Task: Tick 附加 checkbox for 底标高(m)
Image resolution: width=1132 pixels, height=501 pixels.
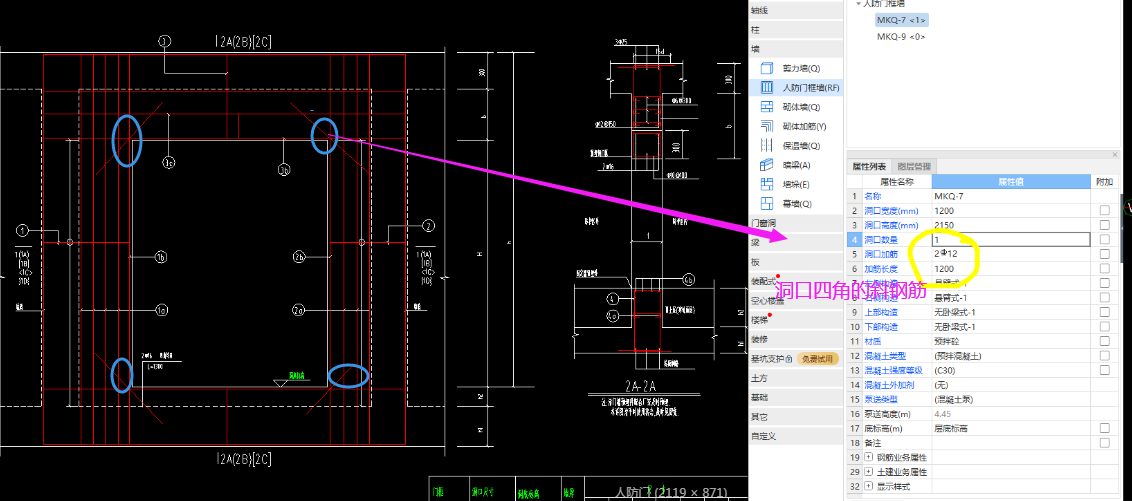Action: coord(1104,428)
